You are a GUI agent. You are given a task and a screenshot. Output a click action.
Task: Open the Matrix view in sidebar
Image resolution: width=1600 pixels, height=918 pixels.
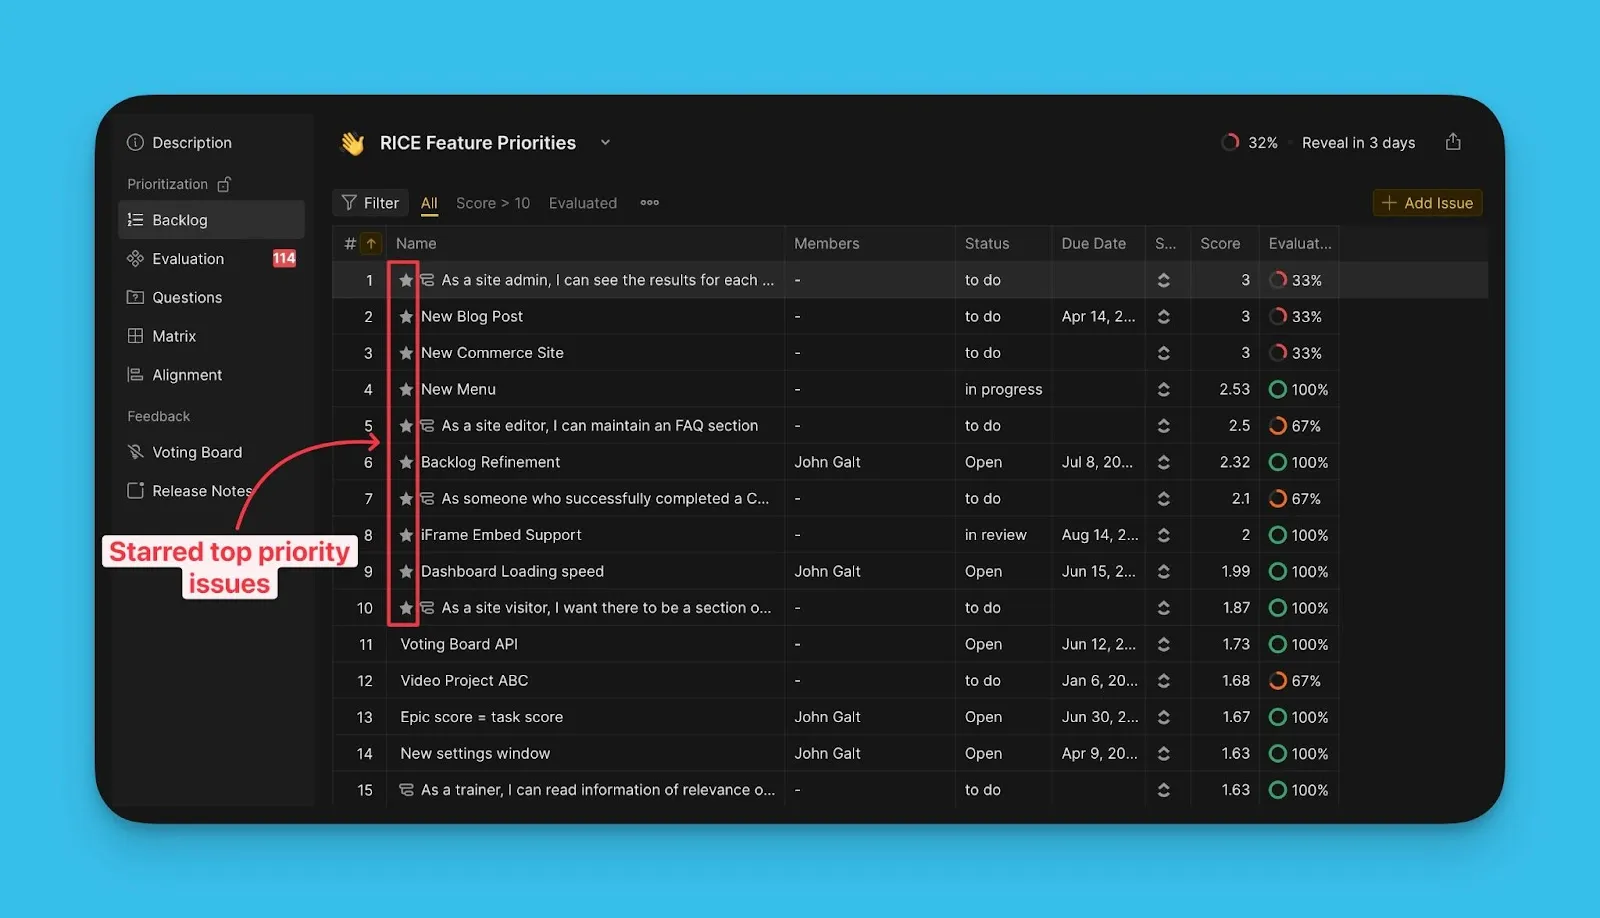[x=174, y=336]
